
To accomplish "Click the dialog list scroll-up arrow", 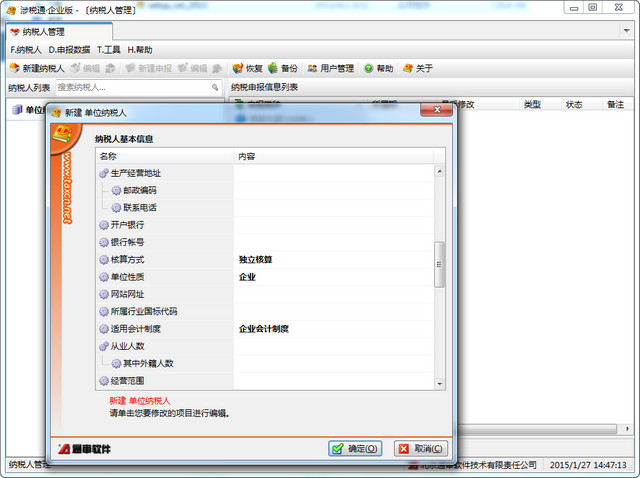I will [x=440, y=171].
